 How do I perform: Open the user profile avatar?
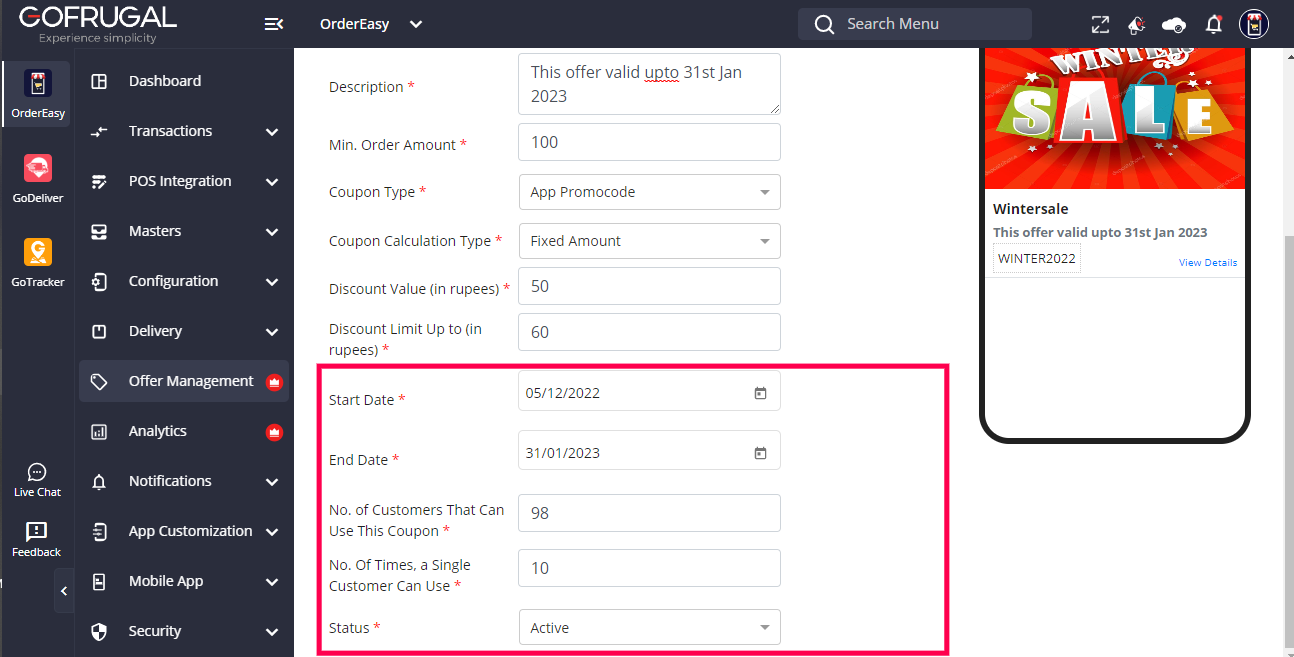click(x=1254, y=24)
